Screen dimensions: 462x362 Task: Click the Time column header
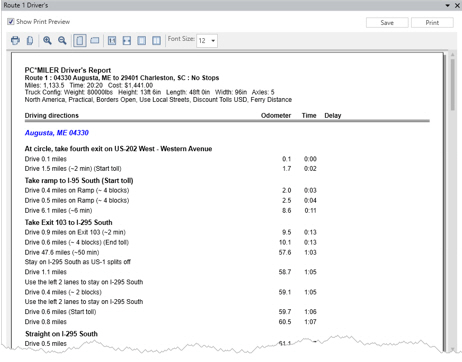309,115
